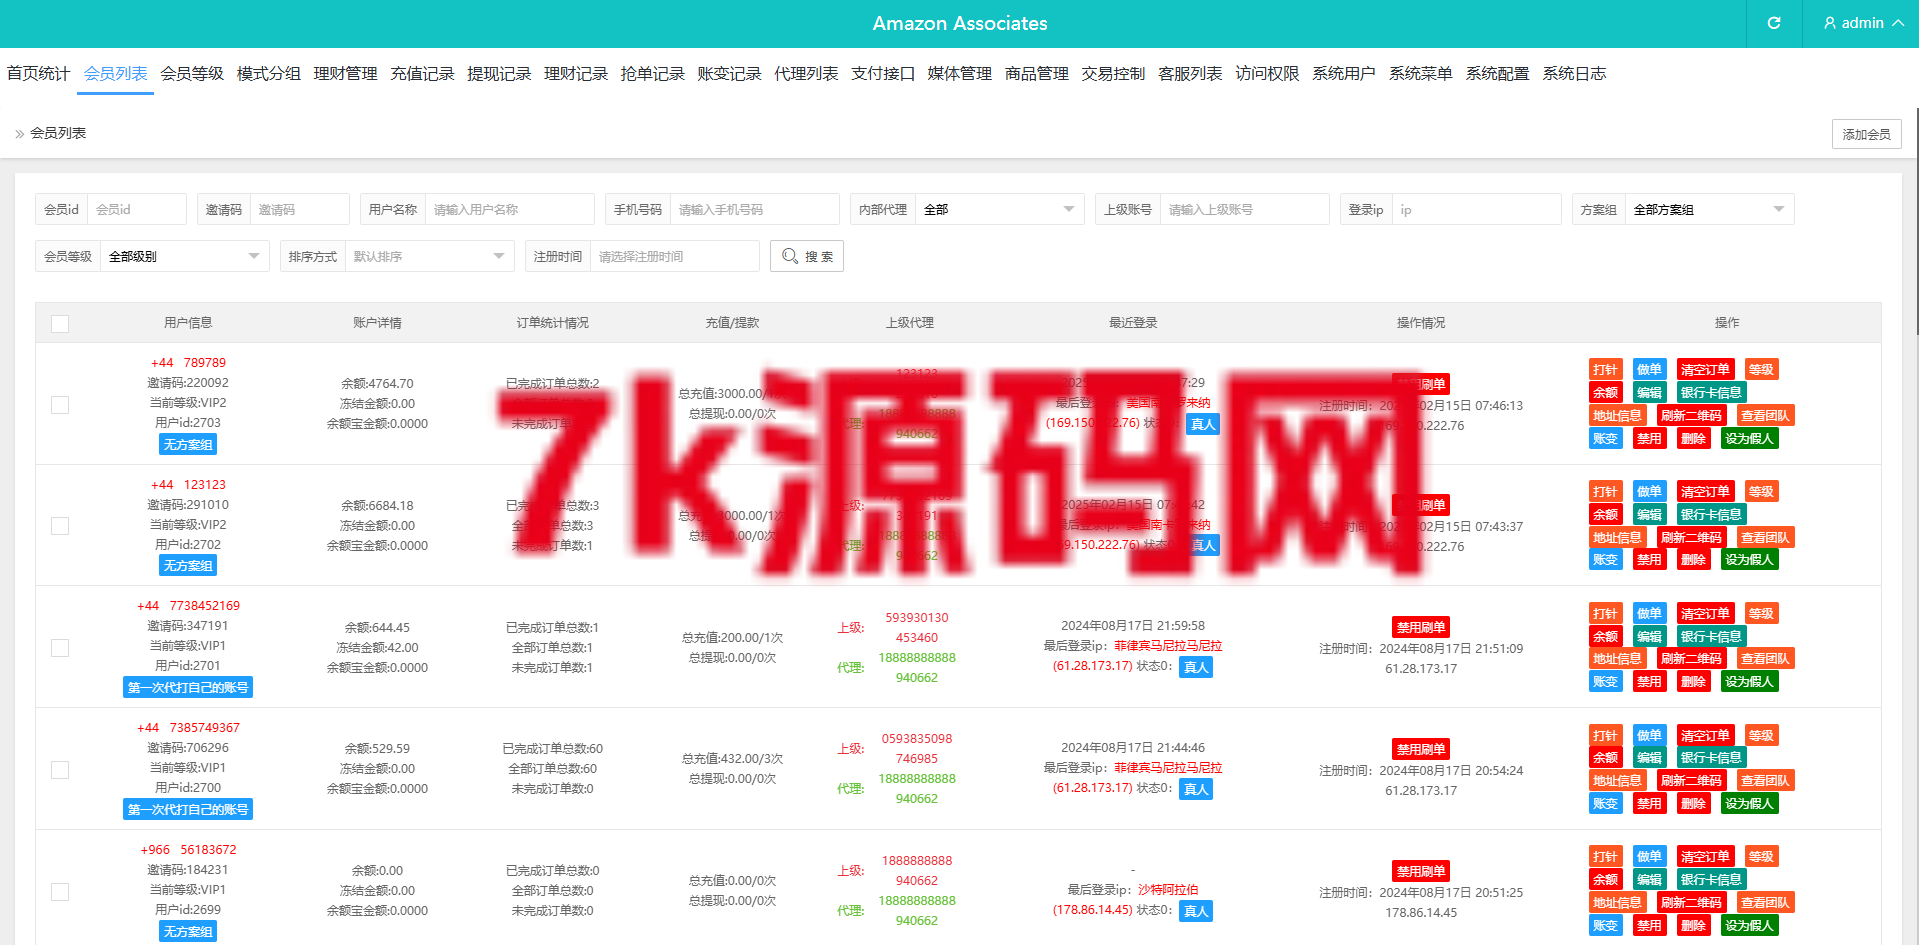
Task: Focus the 上级账号 input field
Action: click(1244, 209)
